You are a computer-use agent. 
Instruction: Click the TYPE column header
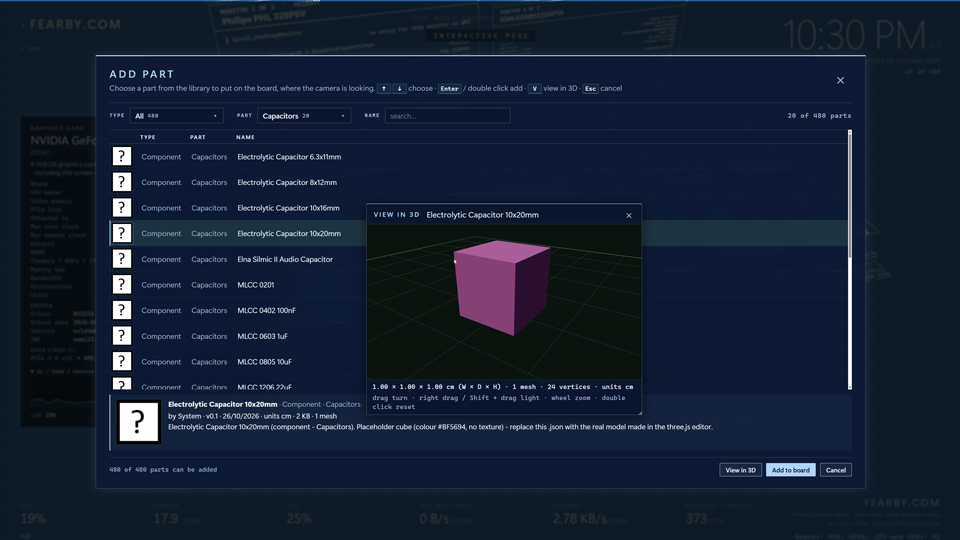pyautogui.click(x=148, y=137)
